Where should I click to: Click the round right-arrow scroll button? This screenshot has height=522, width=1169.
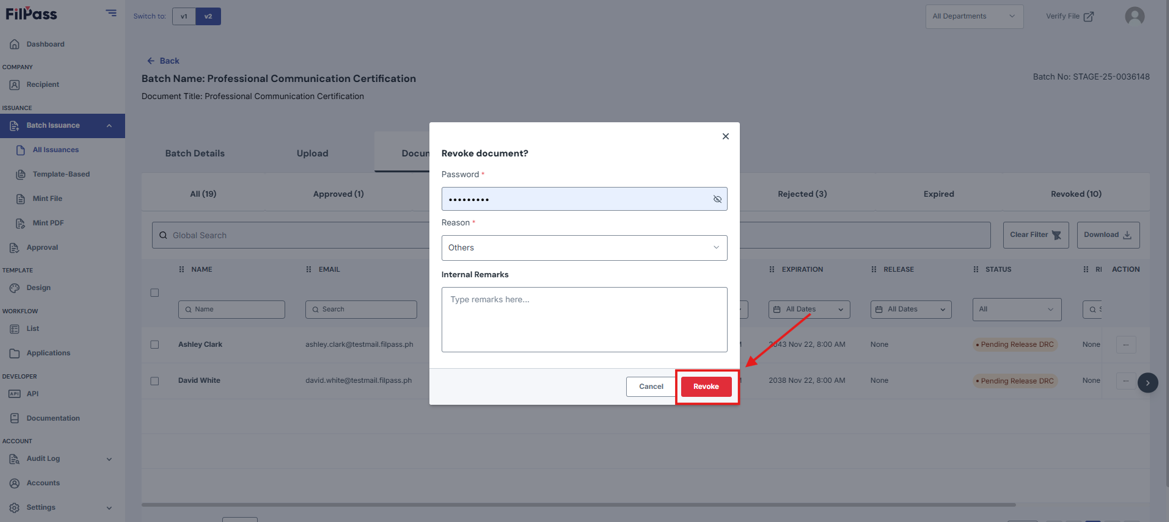coord(1148,383)
